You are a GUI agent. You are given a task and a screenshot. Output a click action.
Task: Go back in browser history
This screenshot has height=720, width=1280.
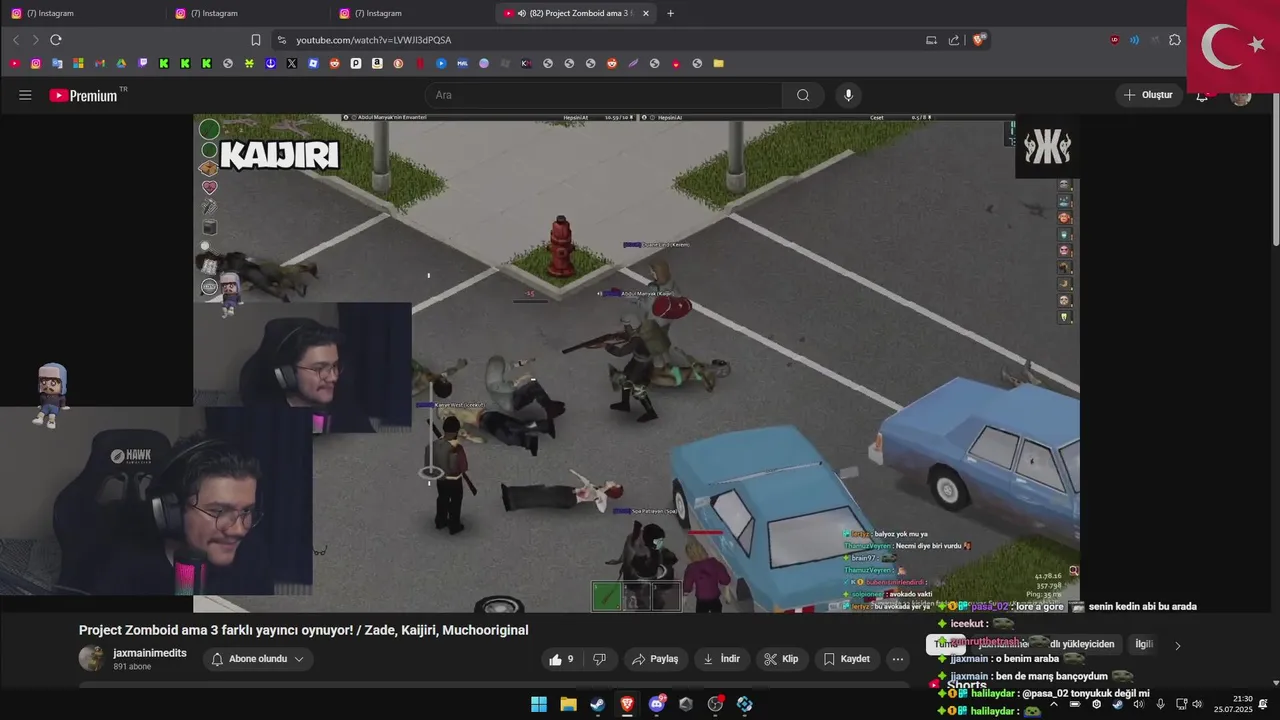point(16,40)
